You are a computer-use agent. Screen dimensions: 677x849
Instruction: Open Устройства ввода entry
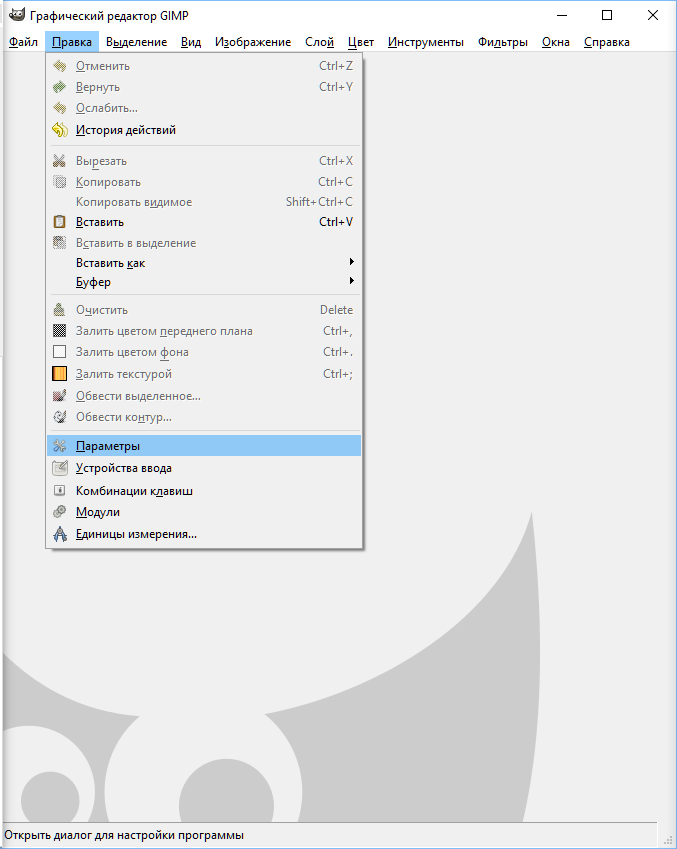(x=204, y=468)
